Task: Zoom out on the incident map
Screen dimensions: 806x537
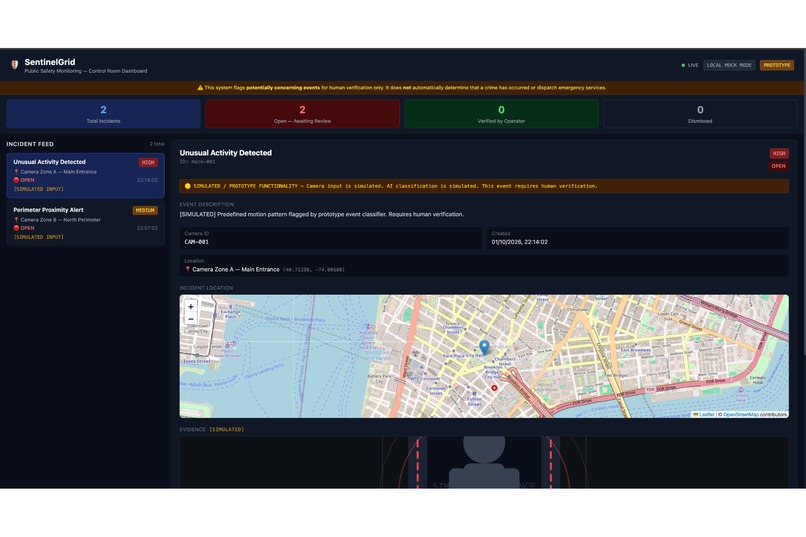Action: pos(191,319)
